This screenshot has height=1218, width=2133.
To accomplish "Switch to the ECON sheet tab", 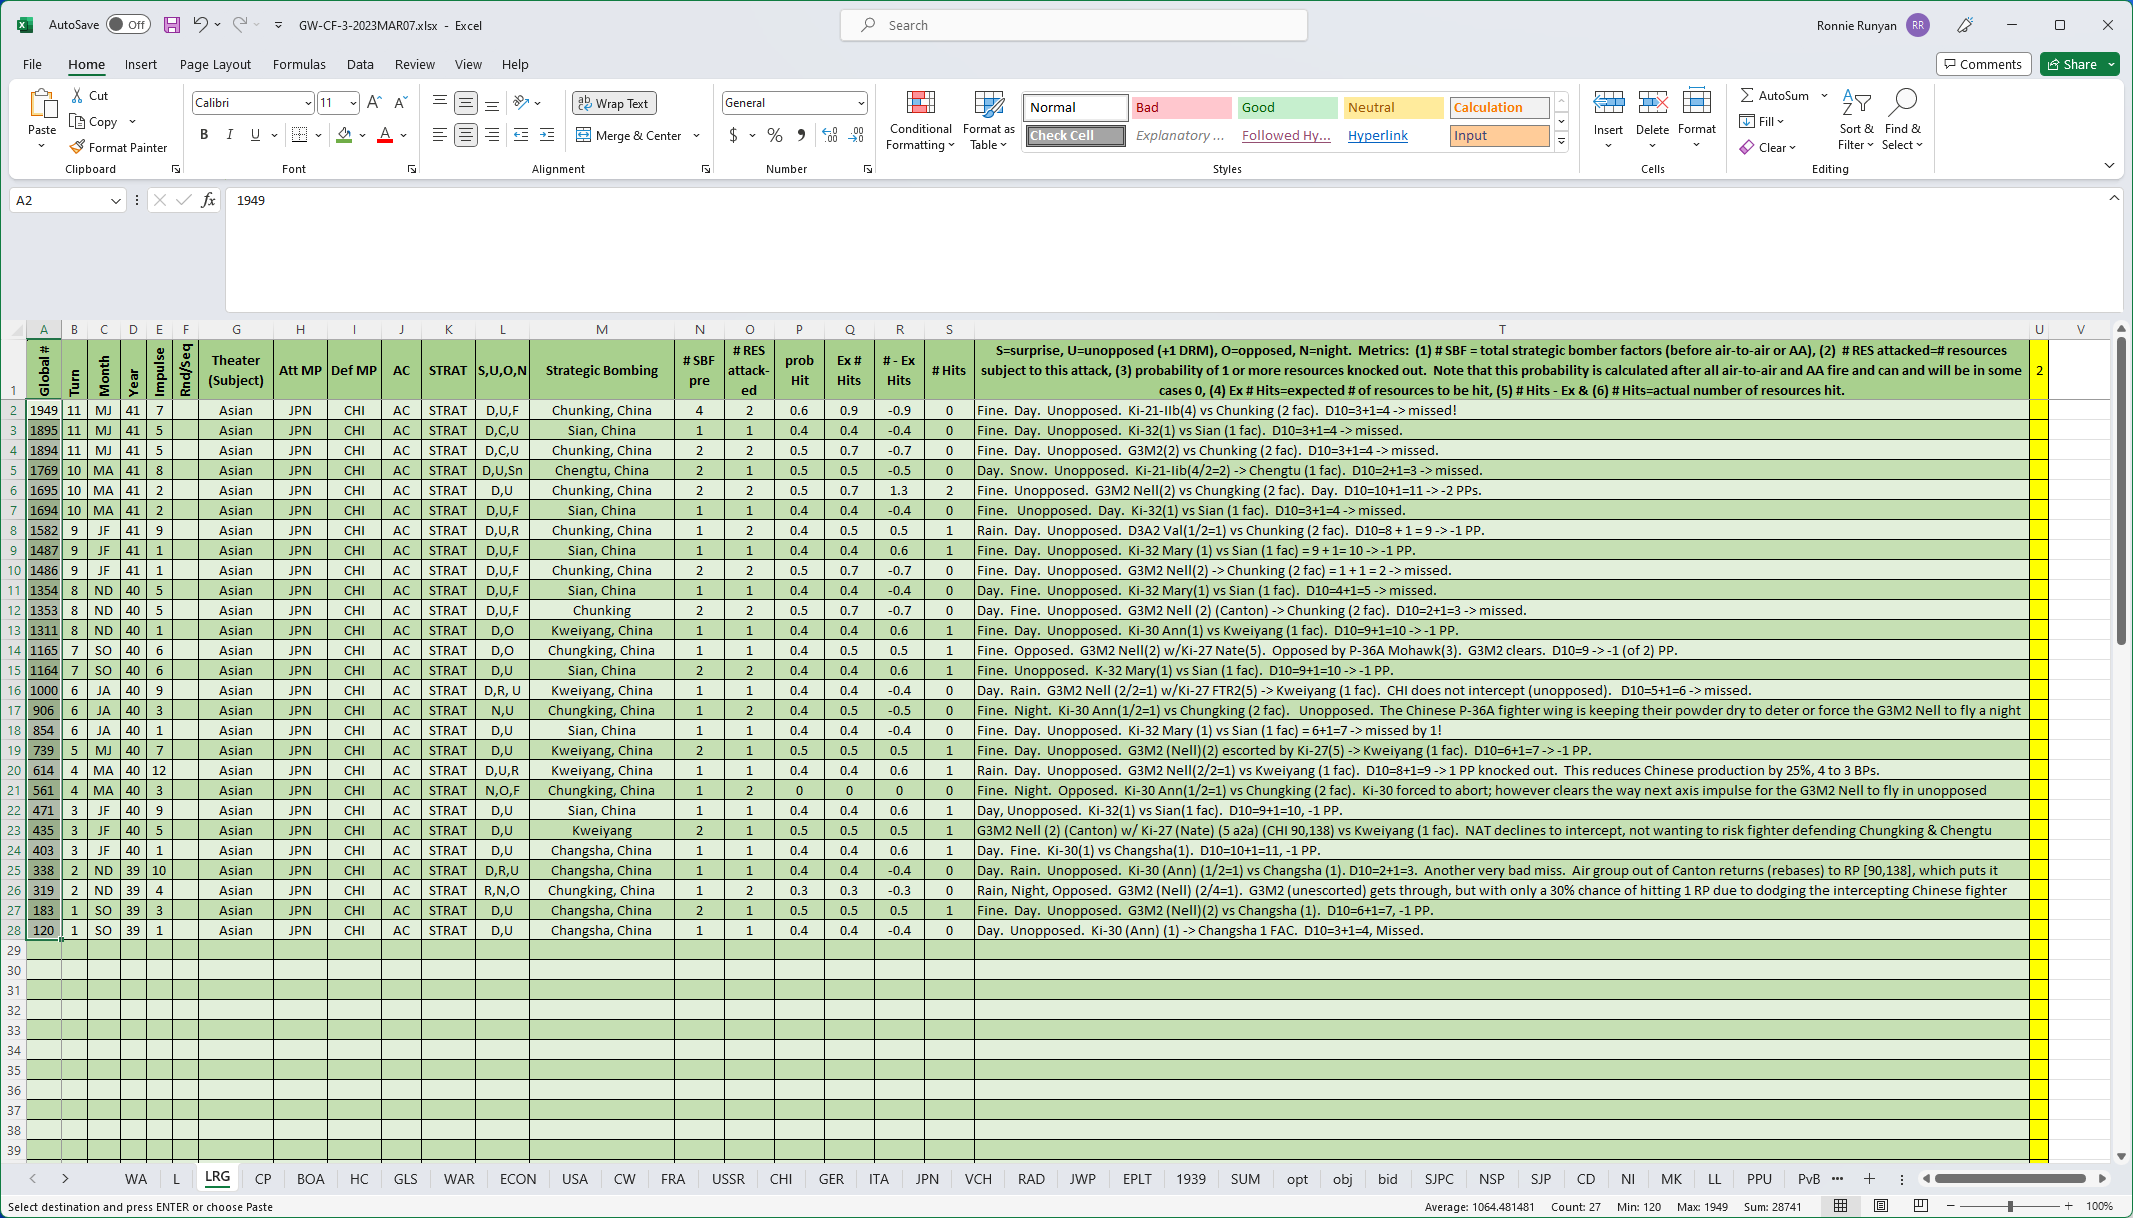I will coord(518,1179).
